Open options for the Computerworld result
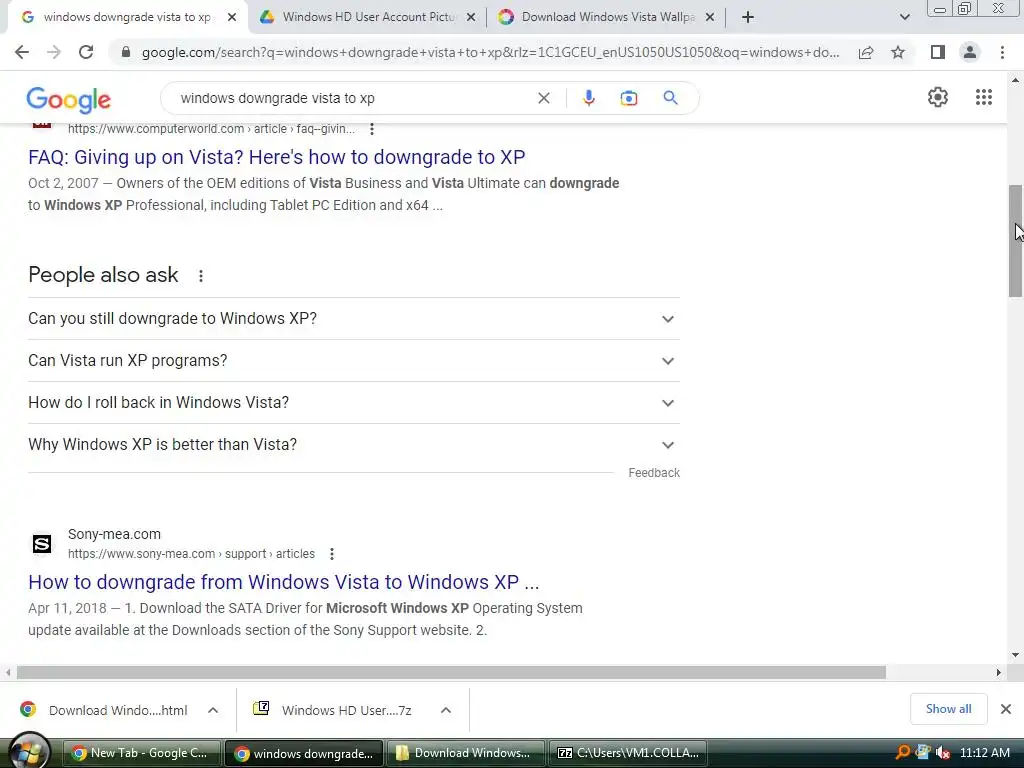1024x768 pixels. pos(372,129)
